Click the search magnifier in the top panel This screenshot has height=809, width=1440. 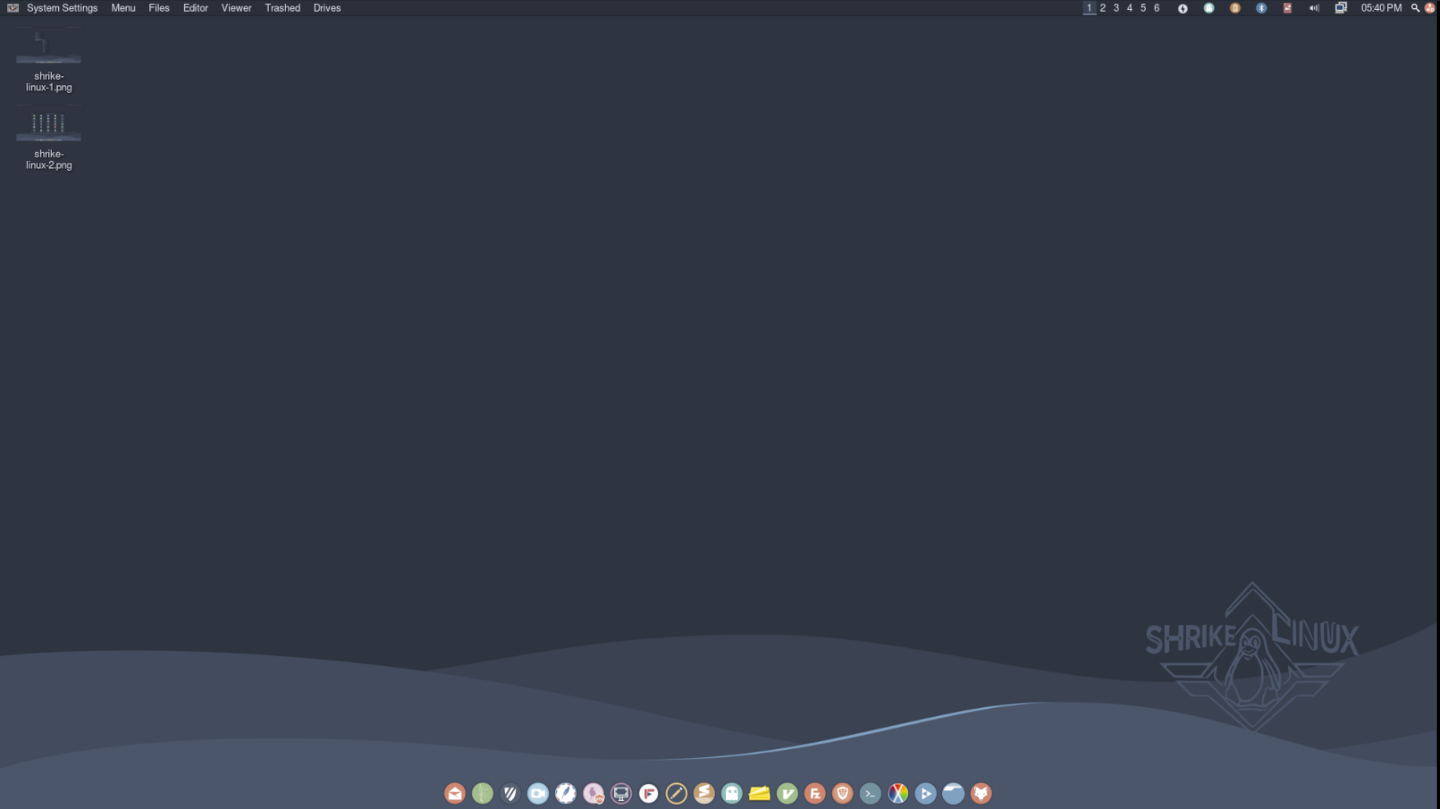(x=1415, y=8)
